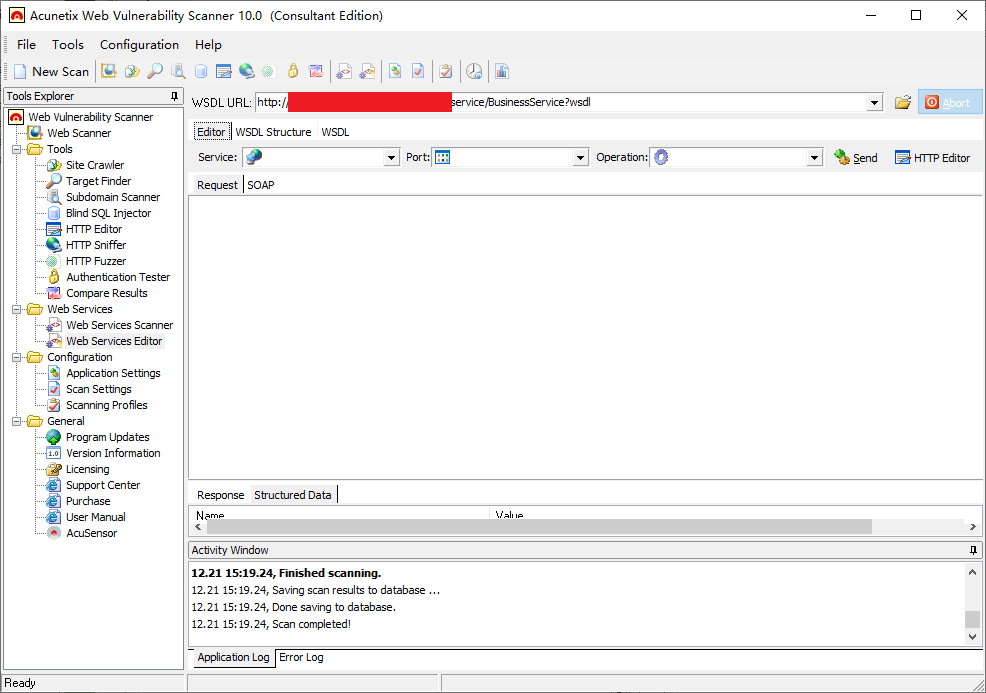Launch HTTP Sniffer from the toolbar

(x=246, y=71)
